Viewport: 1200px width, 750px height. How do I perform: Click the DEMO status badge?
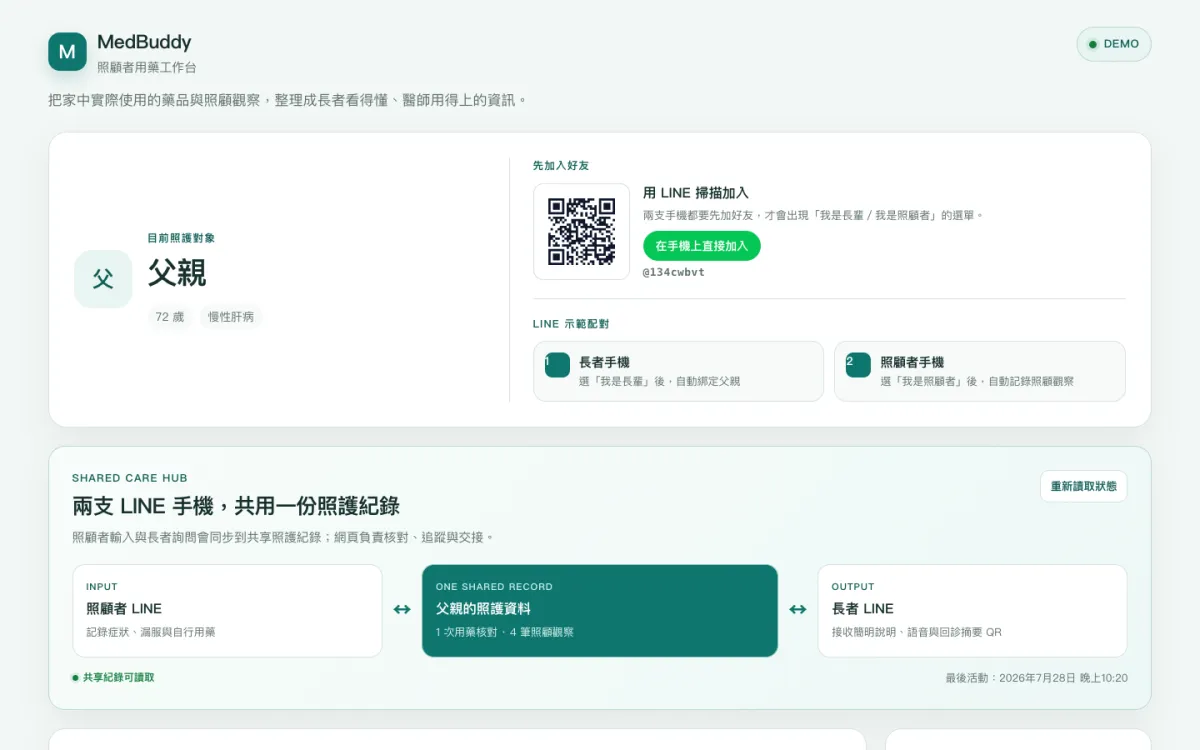point(1114,44)
